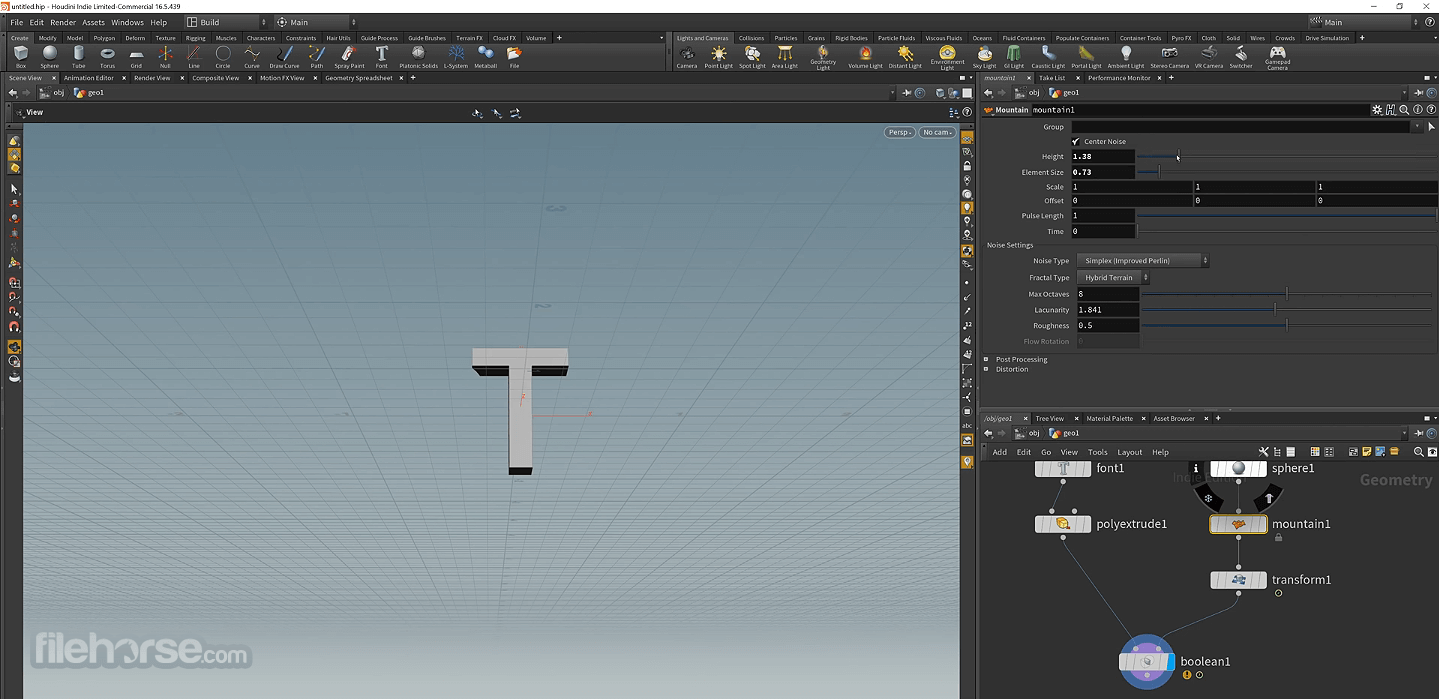Viewport: 1439px width, 699px height.
Task: Add a Volume Light
Action: [x=865, y=56]
